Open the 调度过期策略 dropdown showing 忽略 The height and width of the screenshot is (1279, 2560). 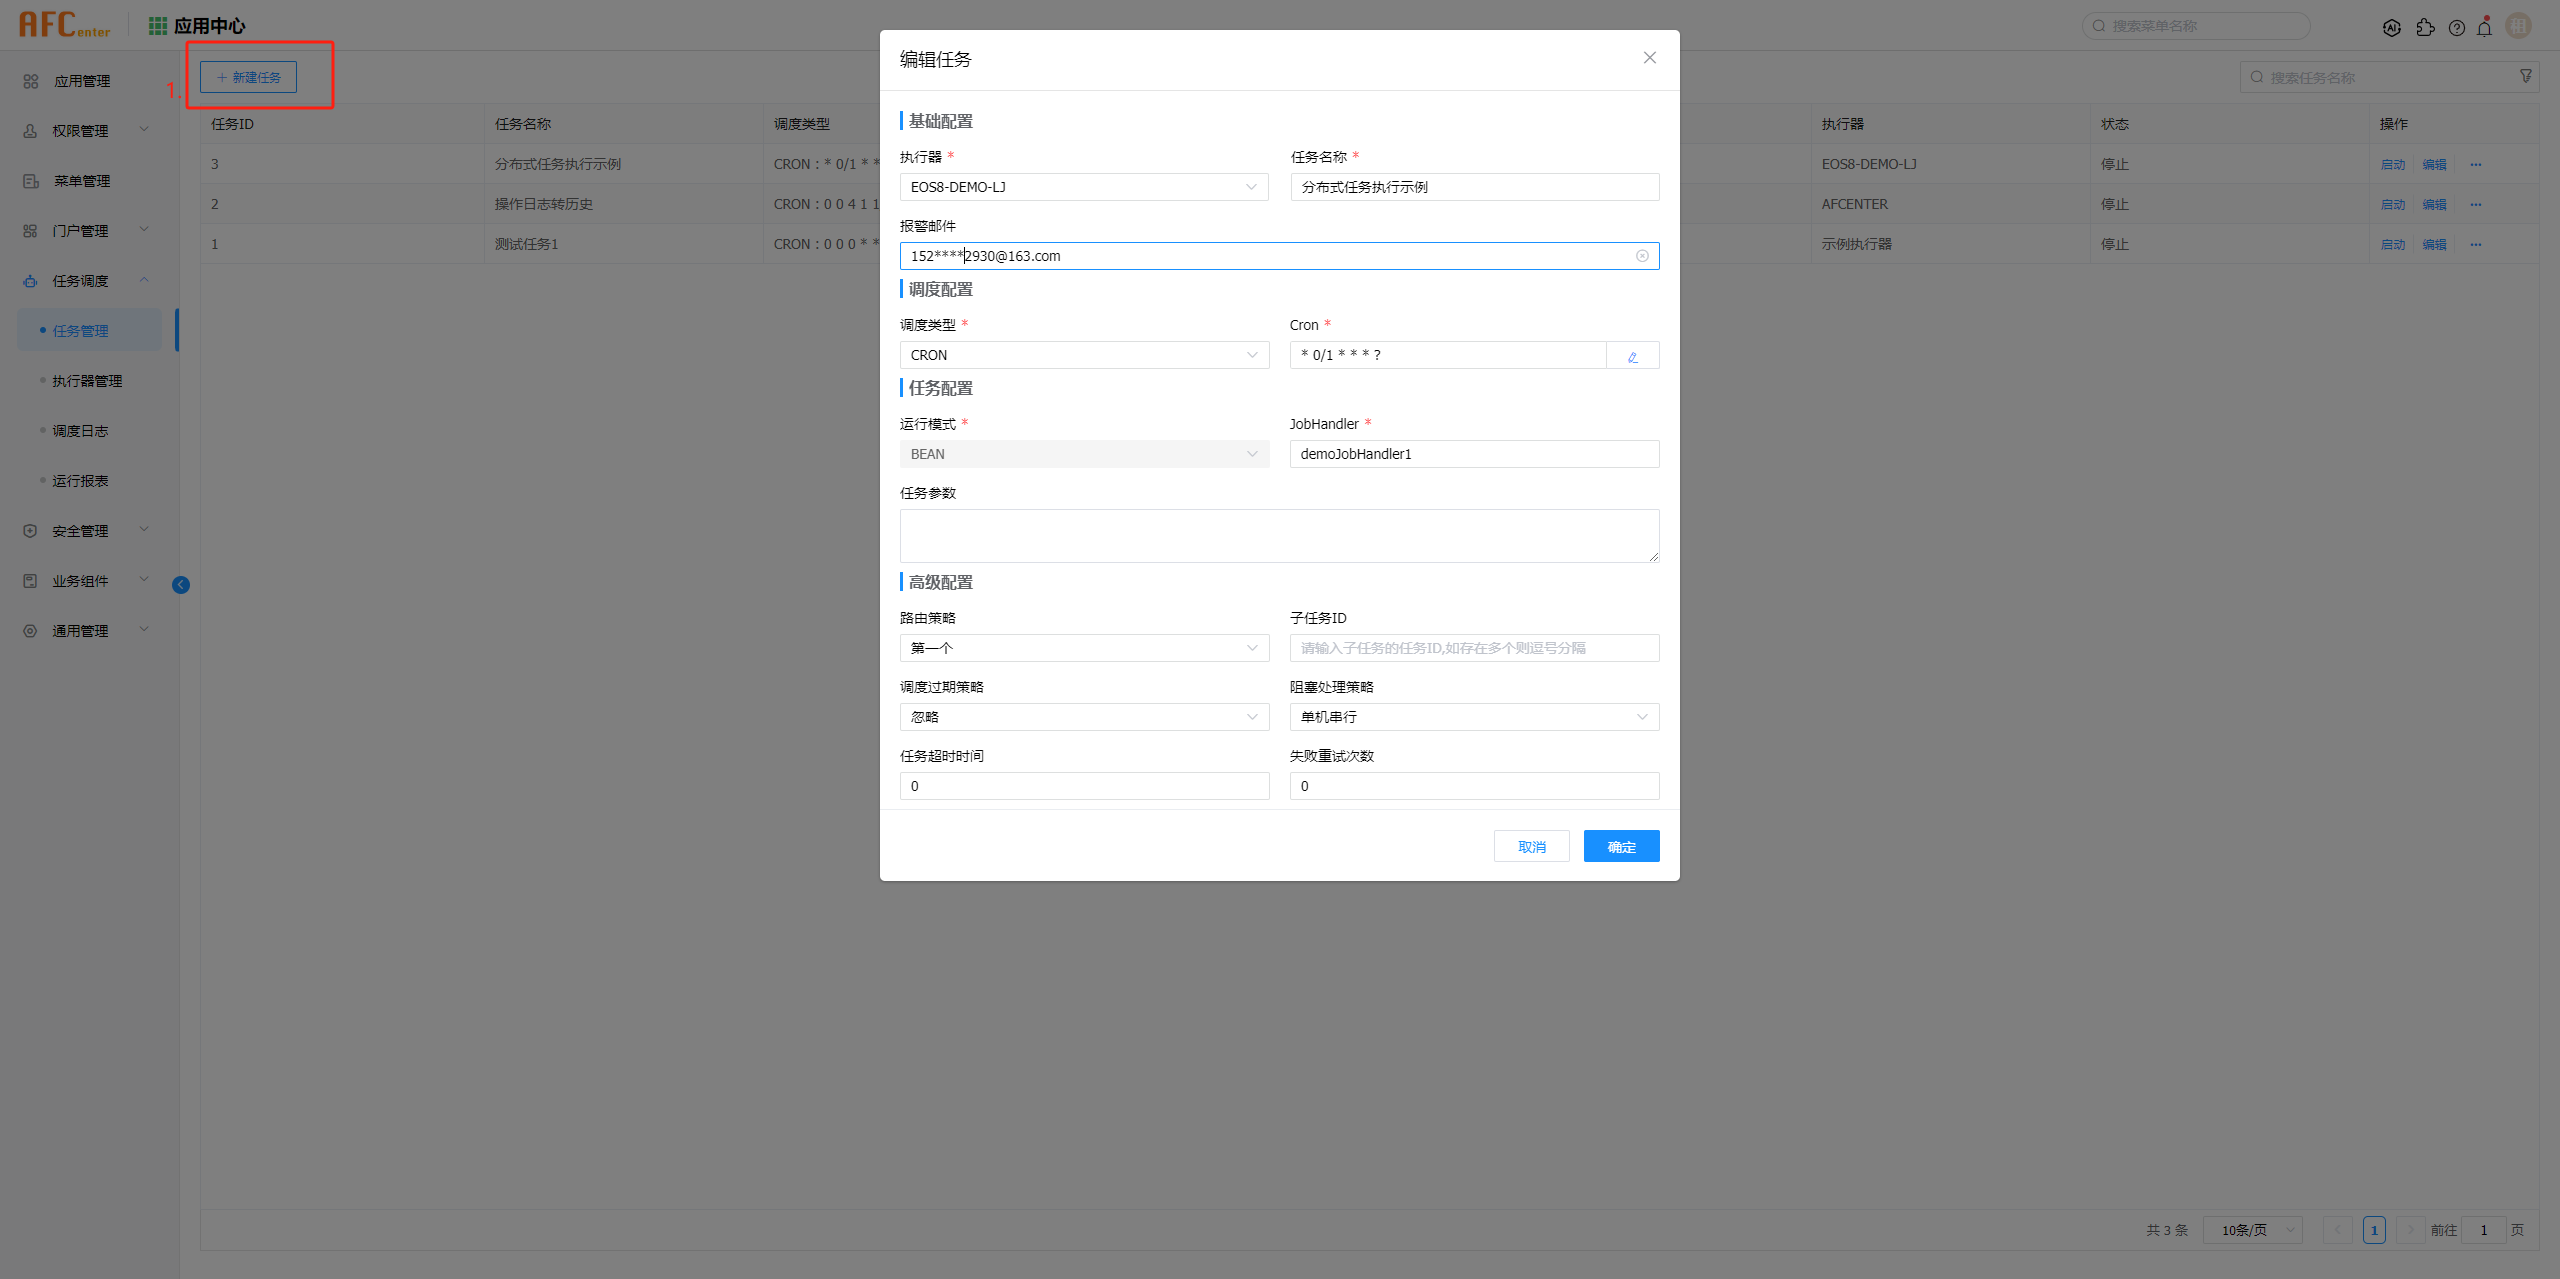coord(1083,717)
